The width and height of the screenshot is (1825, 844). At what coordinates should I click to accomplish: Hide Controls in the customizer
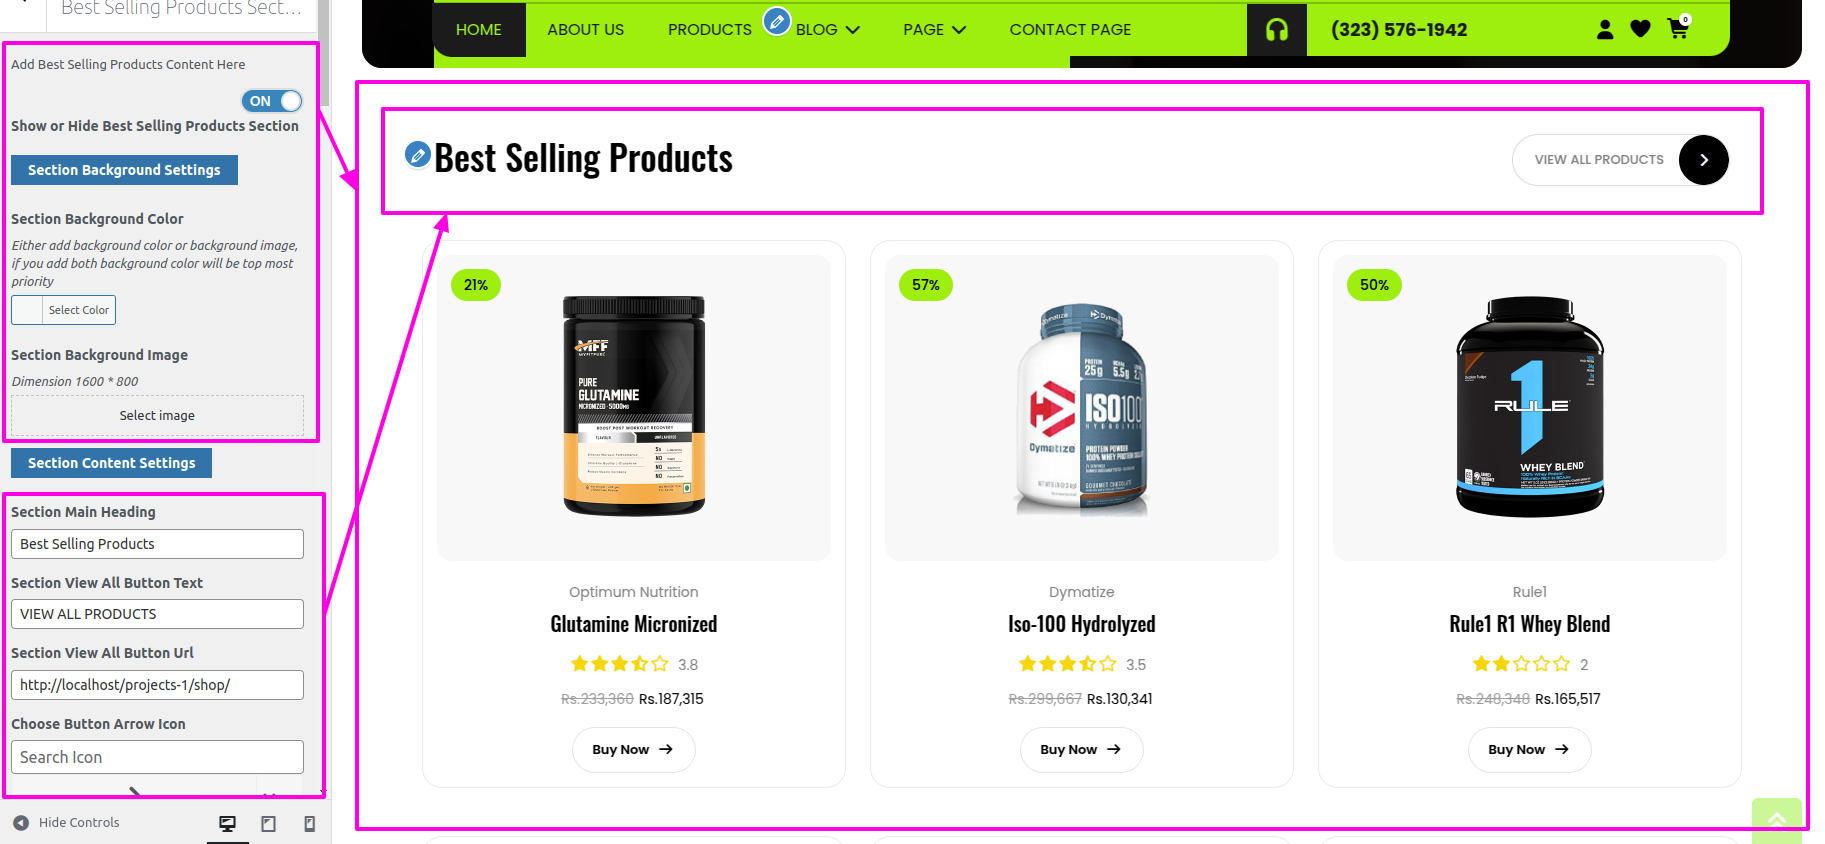click(66, 822)
